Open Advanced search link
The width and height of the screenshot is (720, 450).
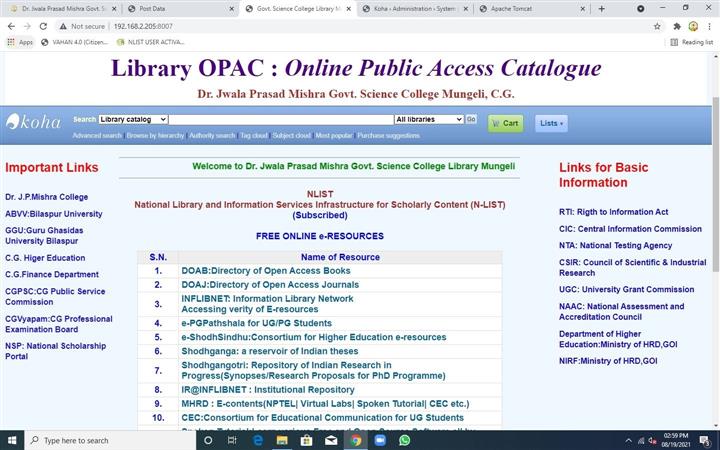click(97, 135)
